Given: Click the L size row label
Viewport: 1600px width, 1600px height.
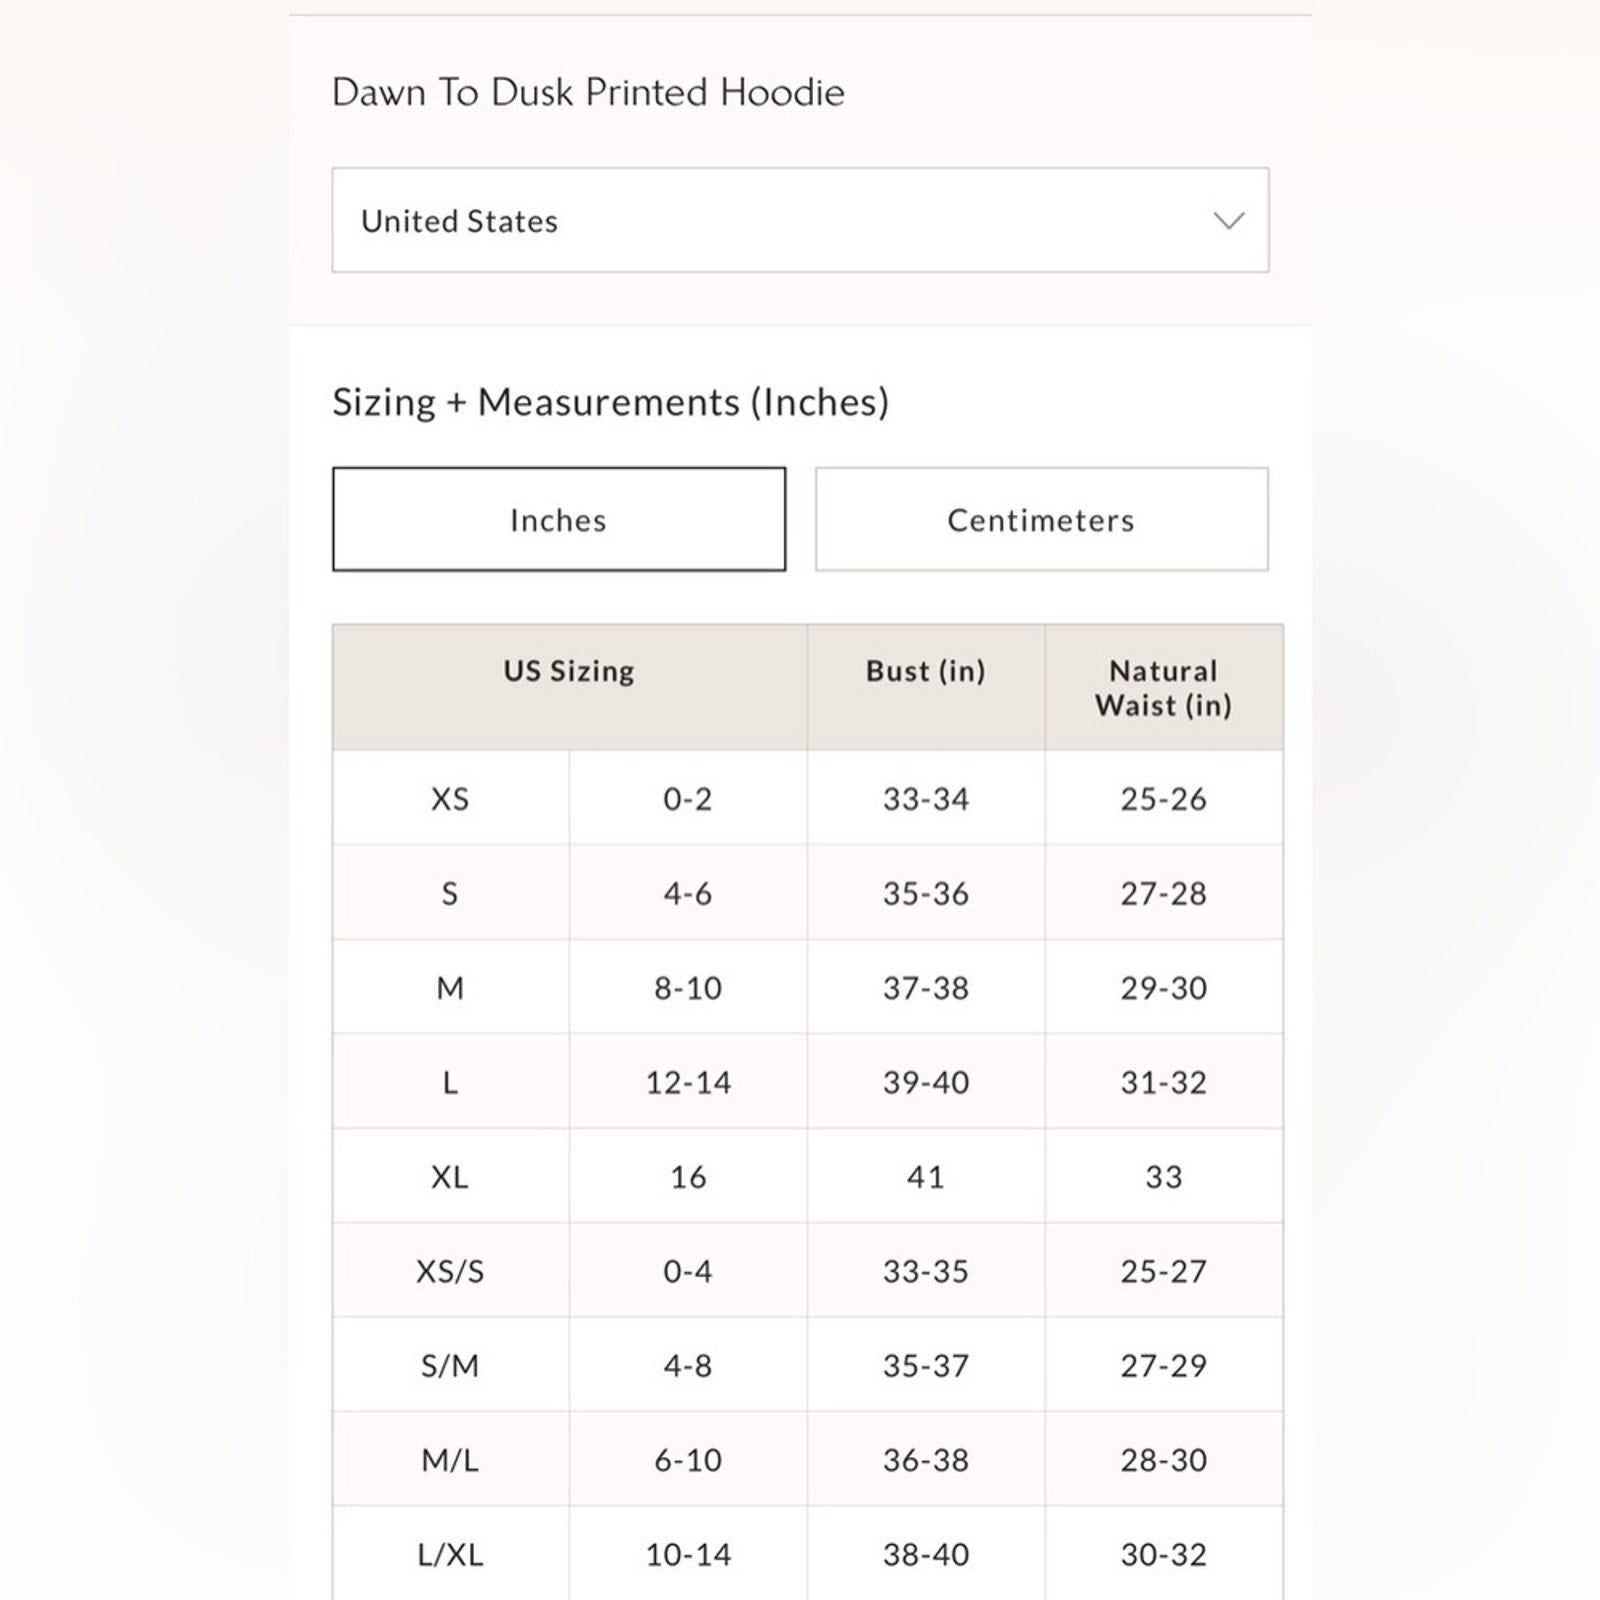Looking at the screenshot, I should click(x=450, y=1082).
